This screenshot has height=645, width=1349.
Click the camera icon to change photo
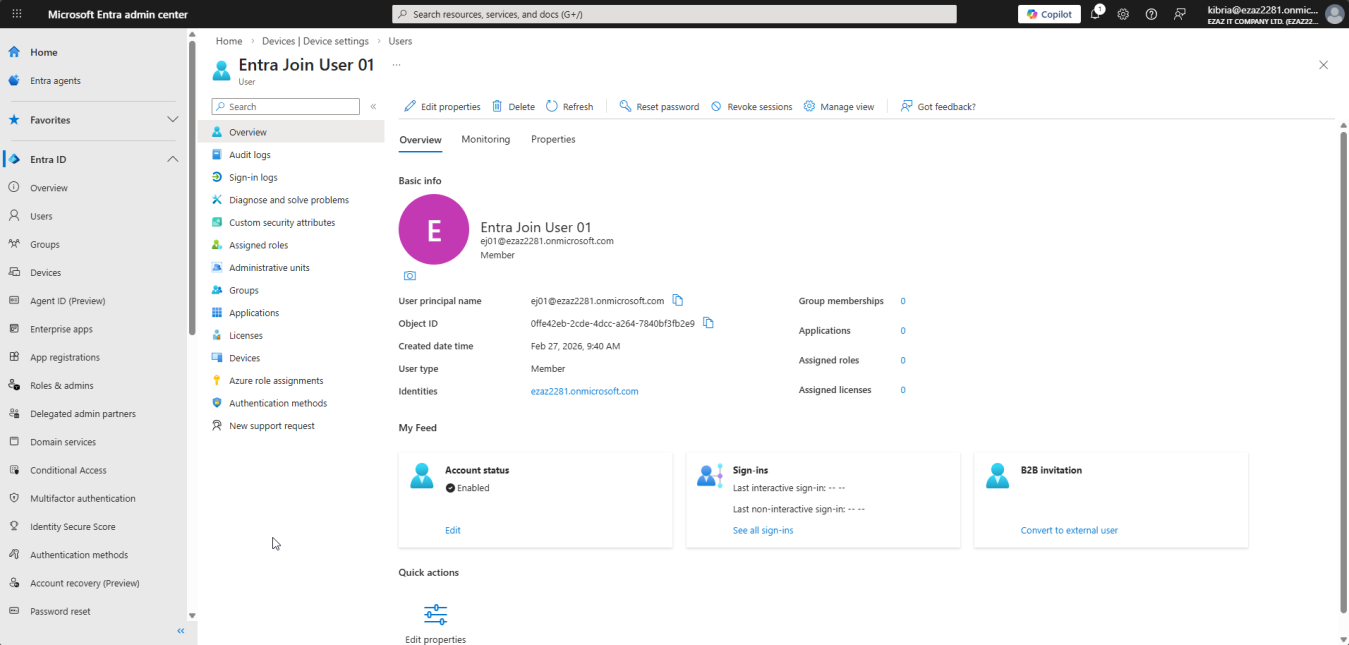click(x=409, y=276)
